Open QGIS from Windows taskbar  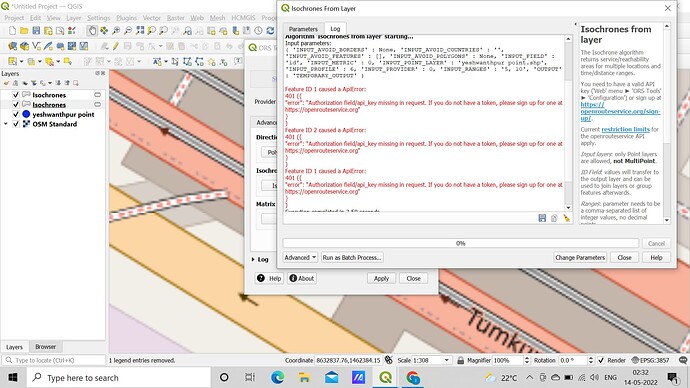point(385,377)
